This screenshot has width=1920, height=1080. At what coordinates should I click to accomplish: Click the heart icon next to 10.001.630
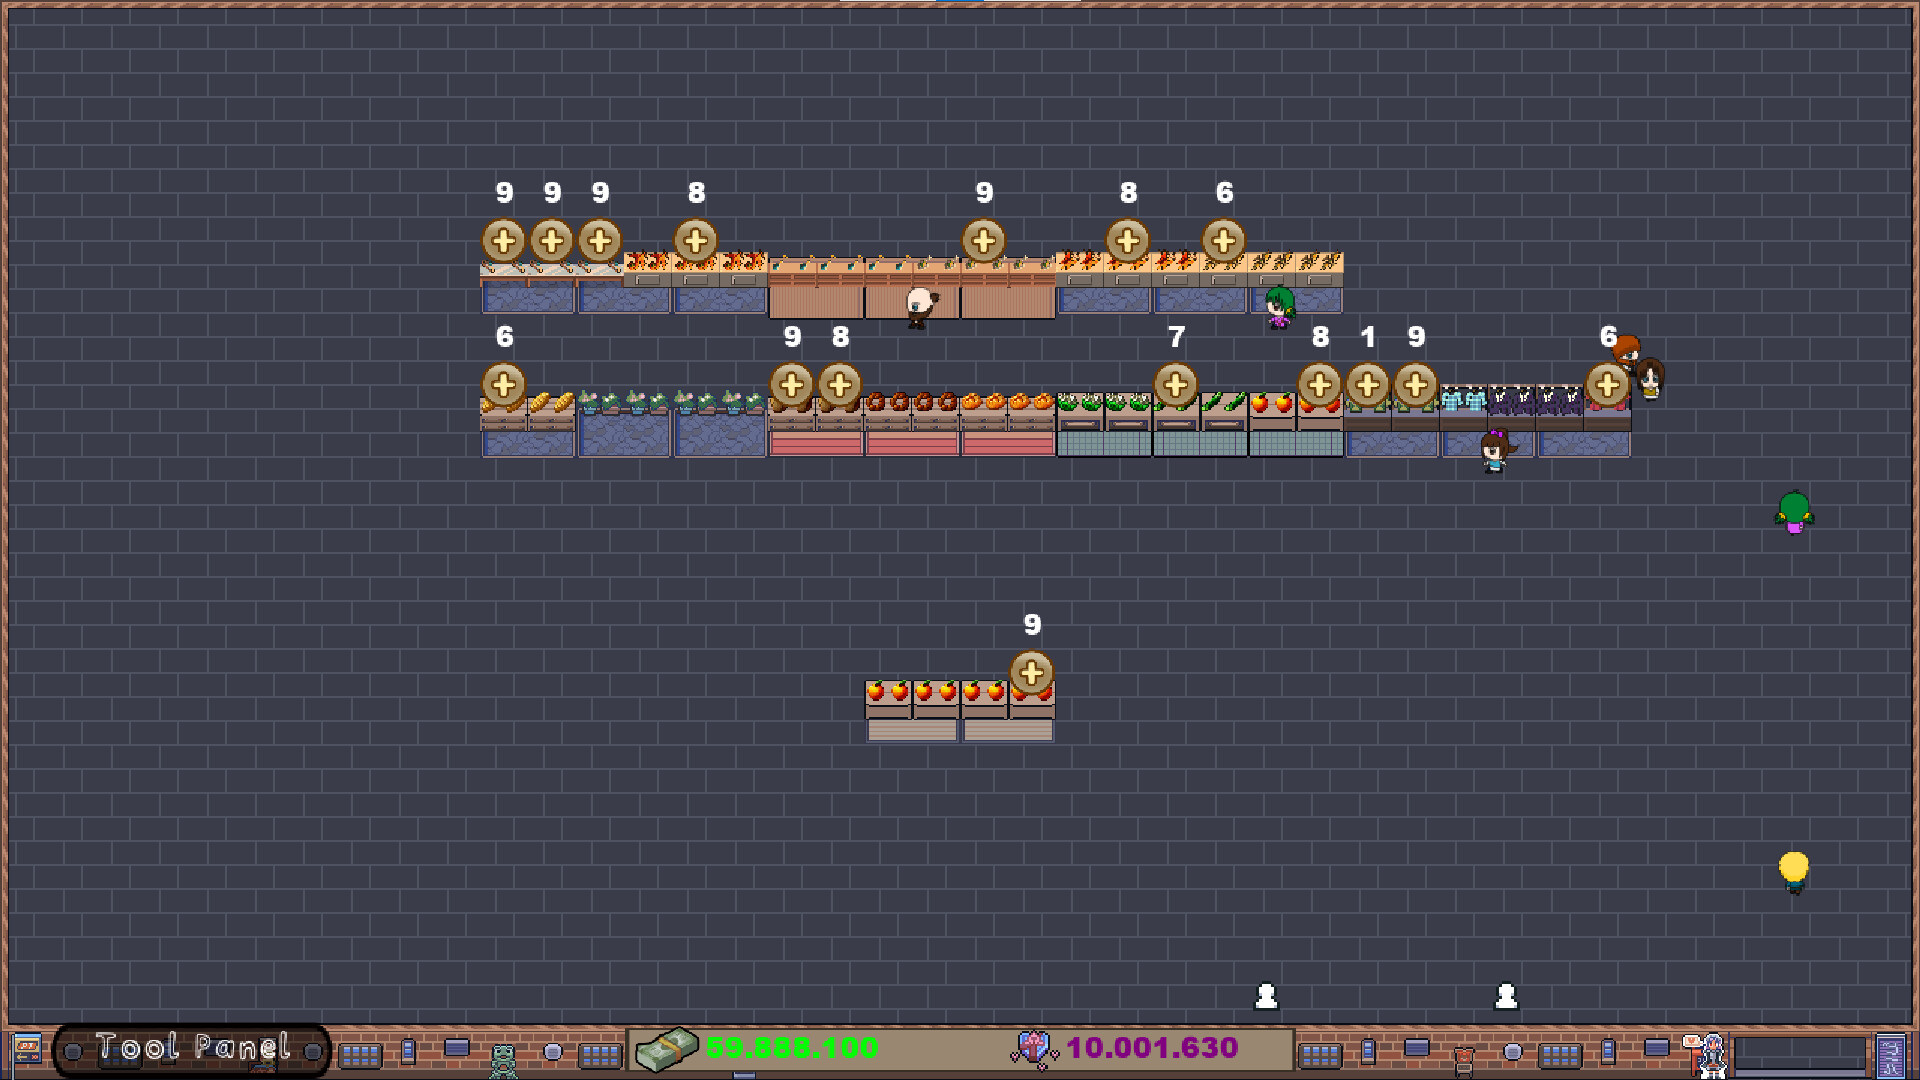click(x=1036, y=1049)
